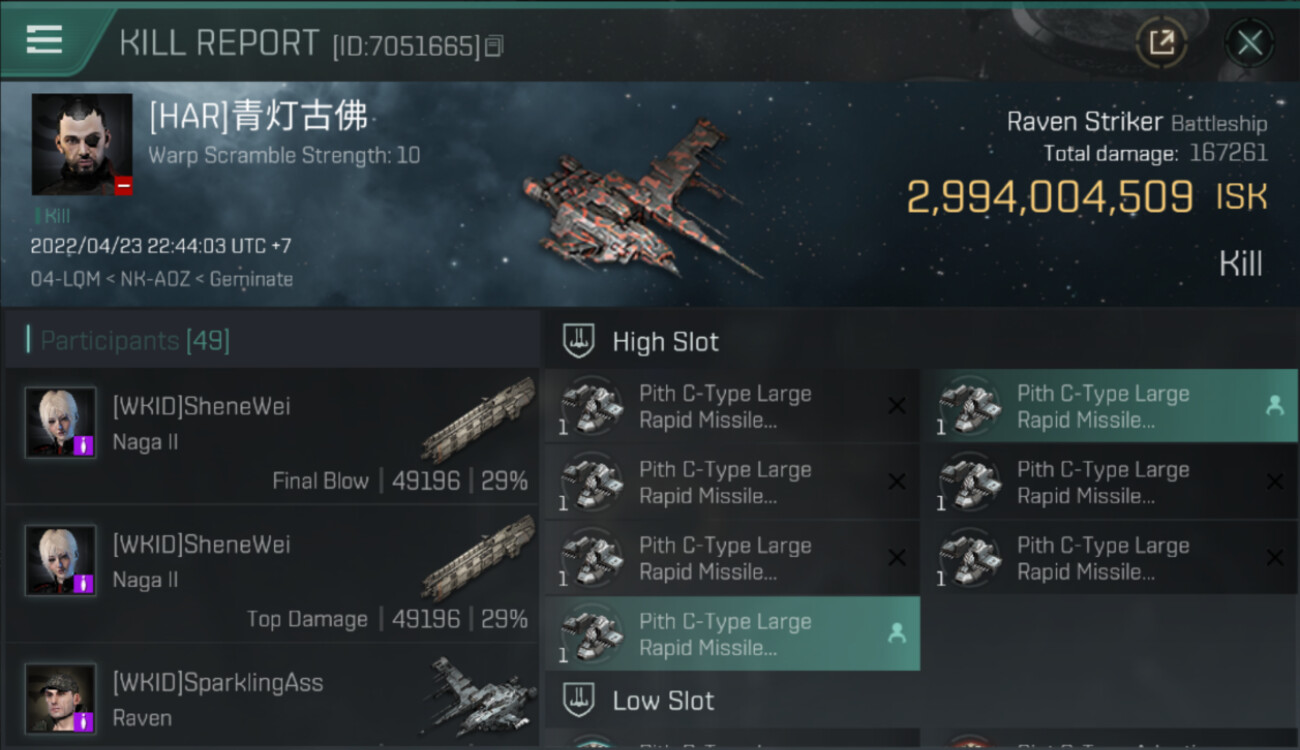Image resolution: width=1300 pixels, height=750 pixels.
Task: Open SheneWei Top Damage participant entry
Action: (x=272, y=574)
